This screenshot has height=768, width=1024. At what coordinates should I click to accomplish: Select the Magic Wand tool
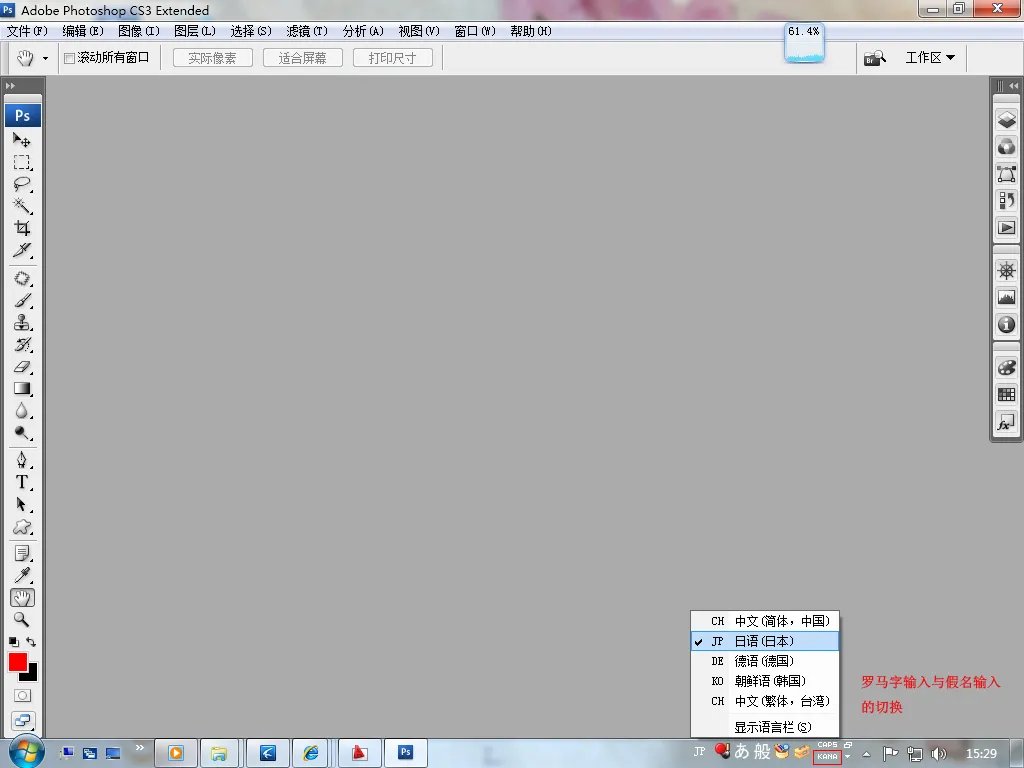click(x=22, y=206)
